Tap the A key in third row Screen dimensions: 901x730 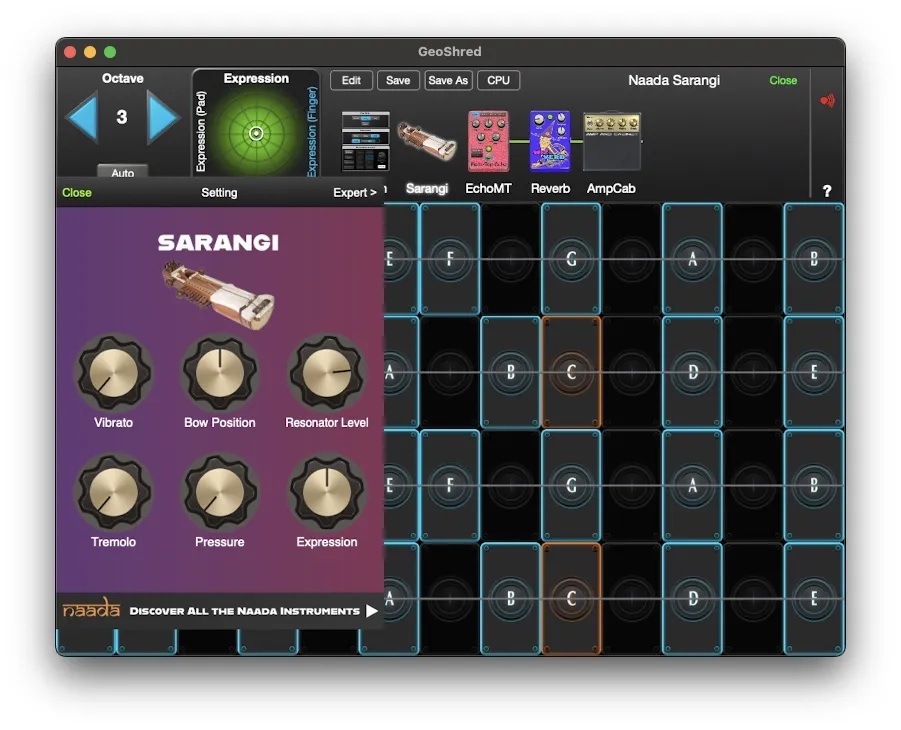click(x=692, y=485)
